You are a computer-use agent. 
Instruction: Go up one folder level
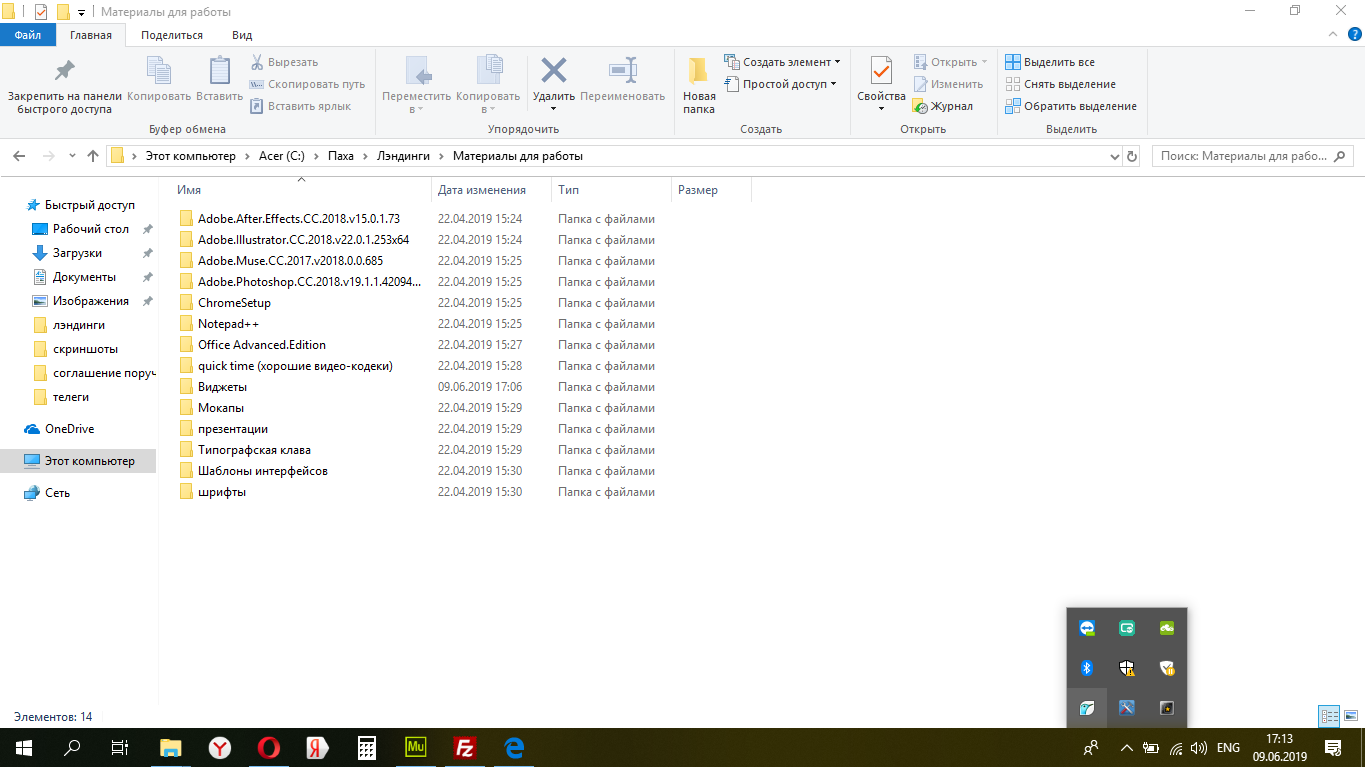tap(93, 156)
